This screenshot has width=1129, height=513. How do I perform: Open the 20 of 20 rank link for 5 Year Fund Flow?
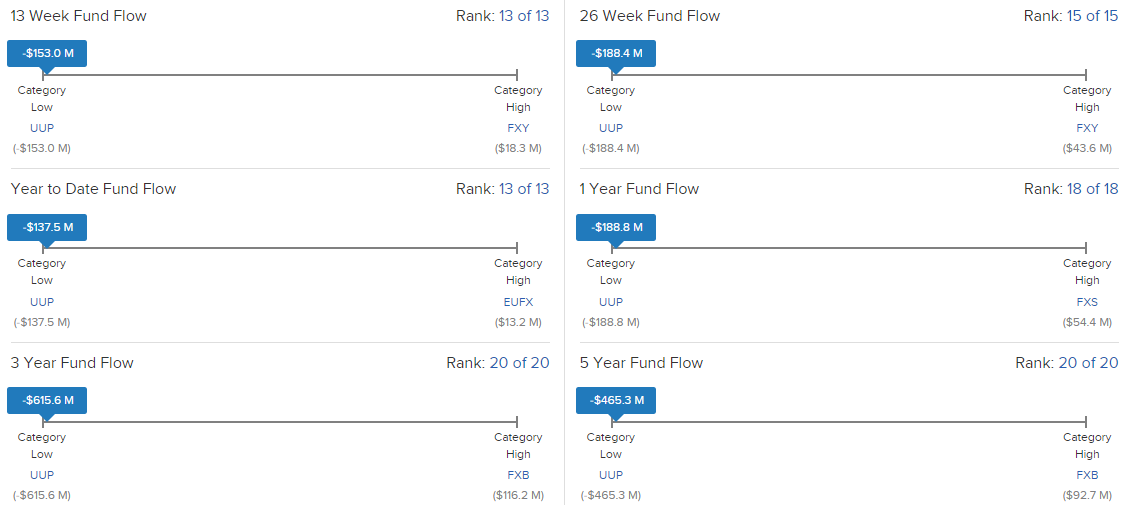[x=1088, y=362]
